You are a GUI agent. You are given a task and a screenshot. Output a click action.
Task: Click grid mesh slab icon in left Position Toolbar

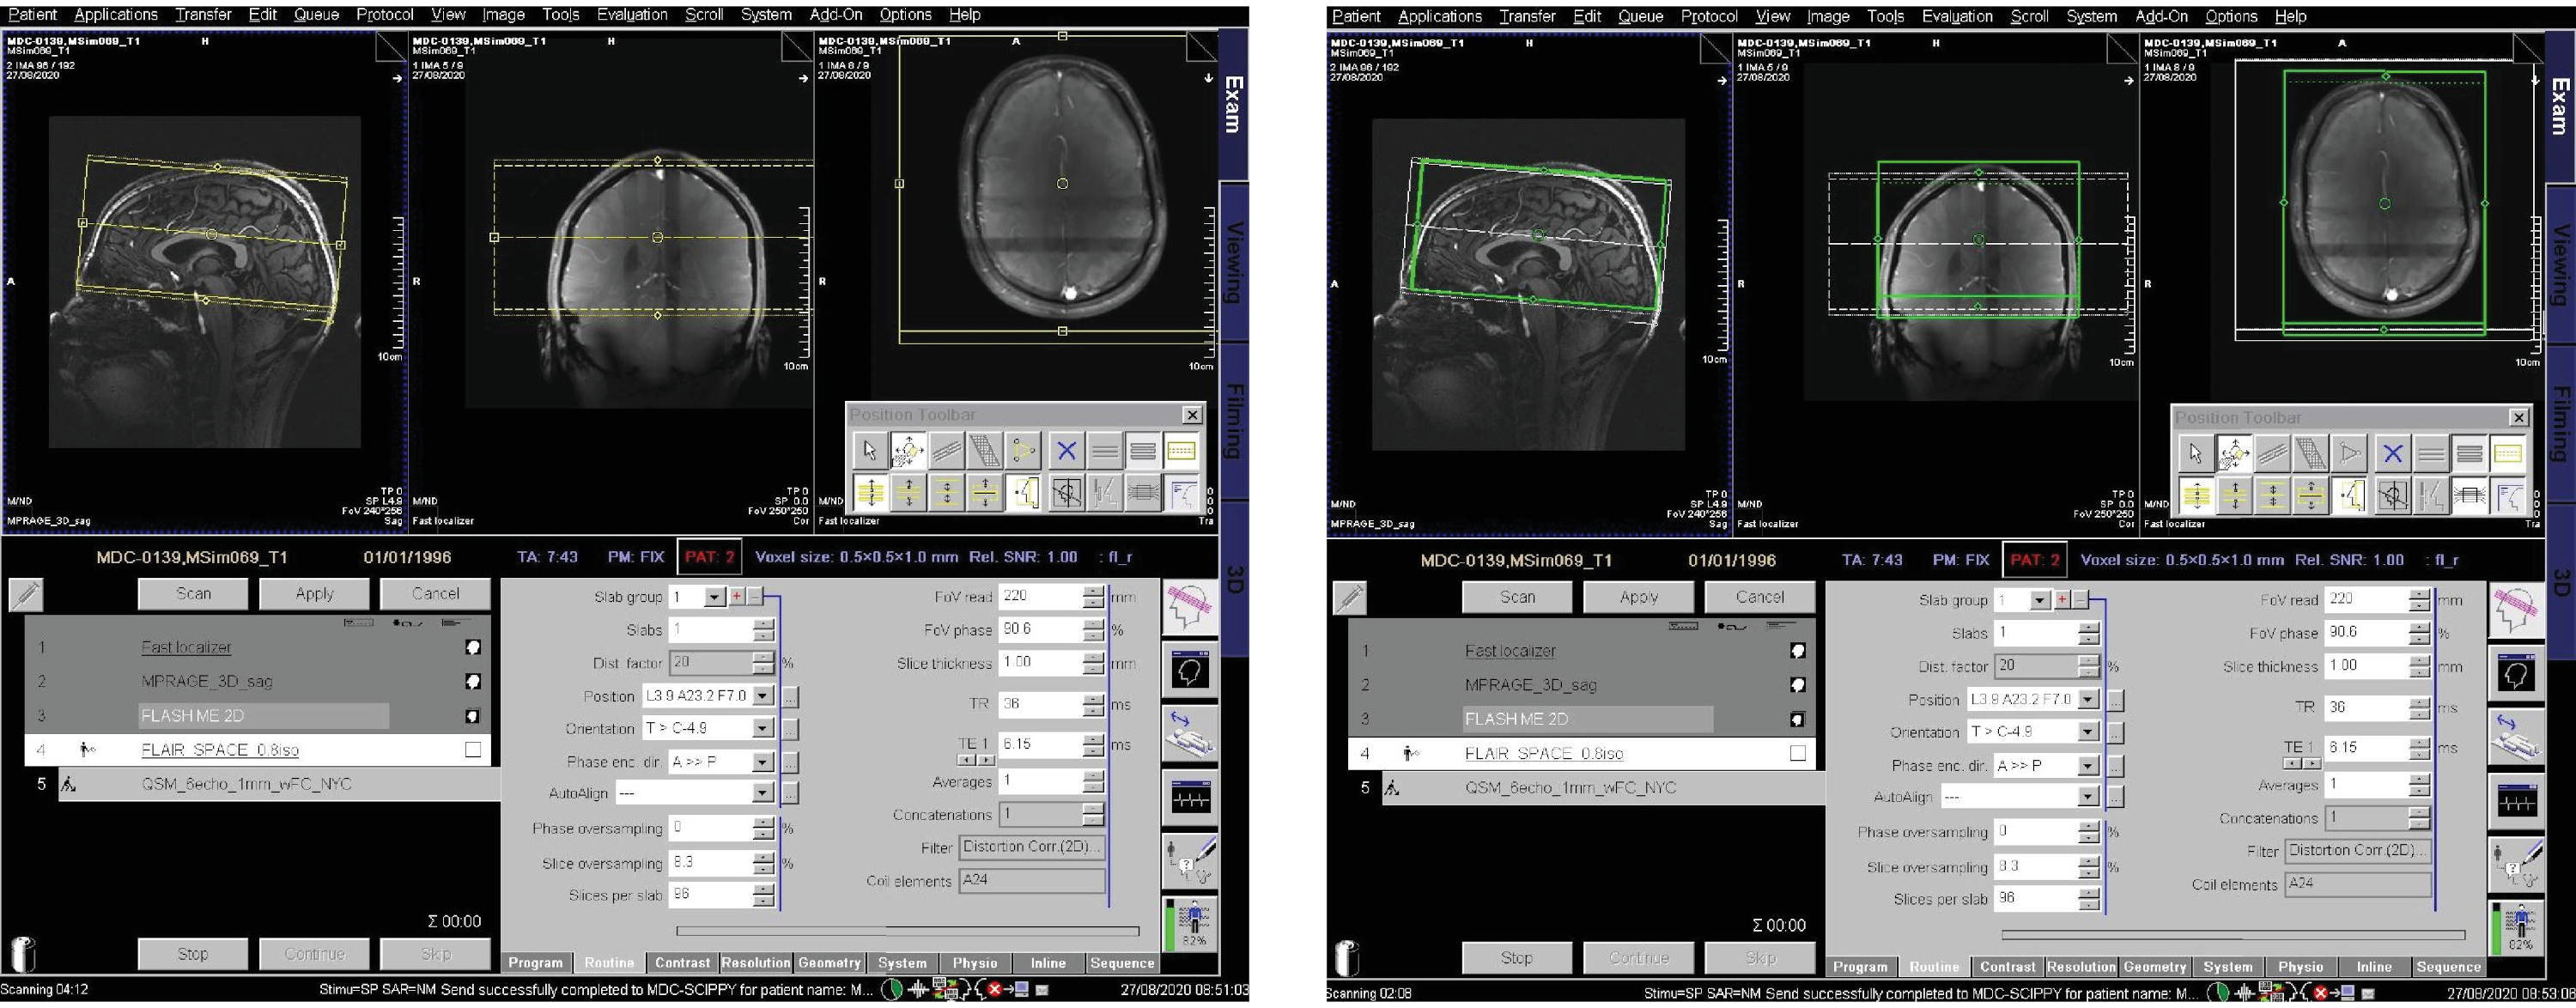(985, 451)
